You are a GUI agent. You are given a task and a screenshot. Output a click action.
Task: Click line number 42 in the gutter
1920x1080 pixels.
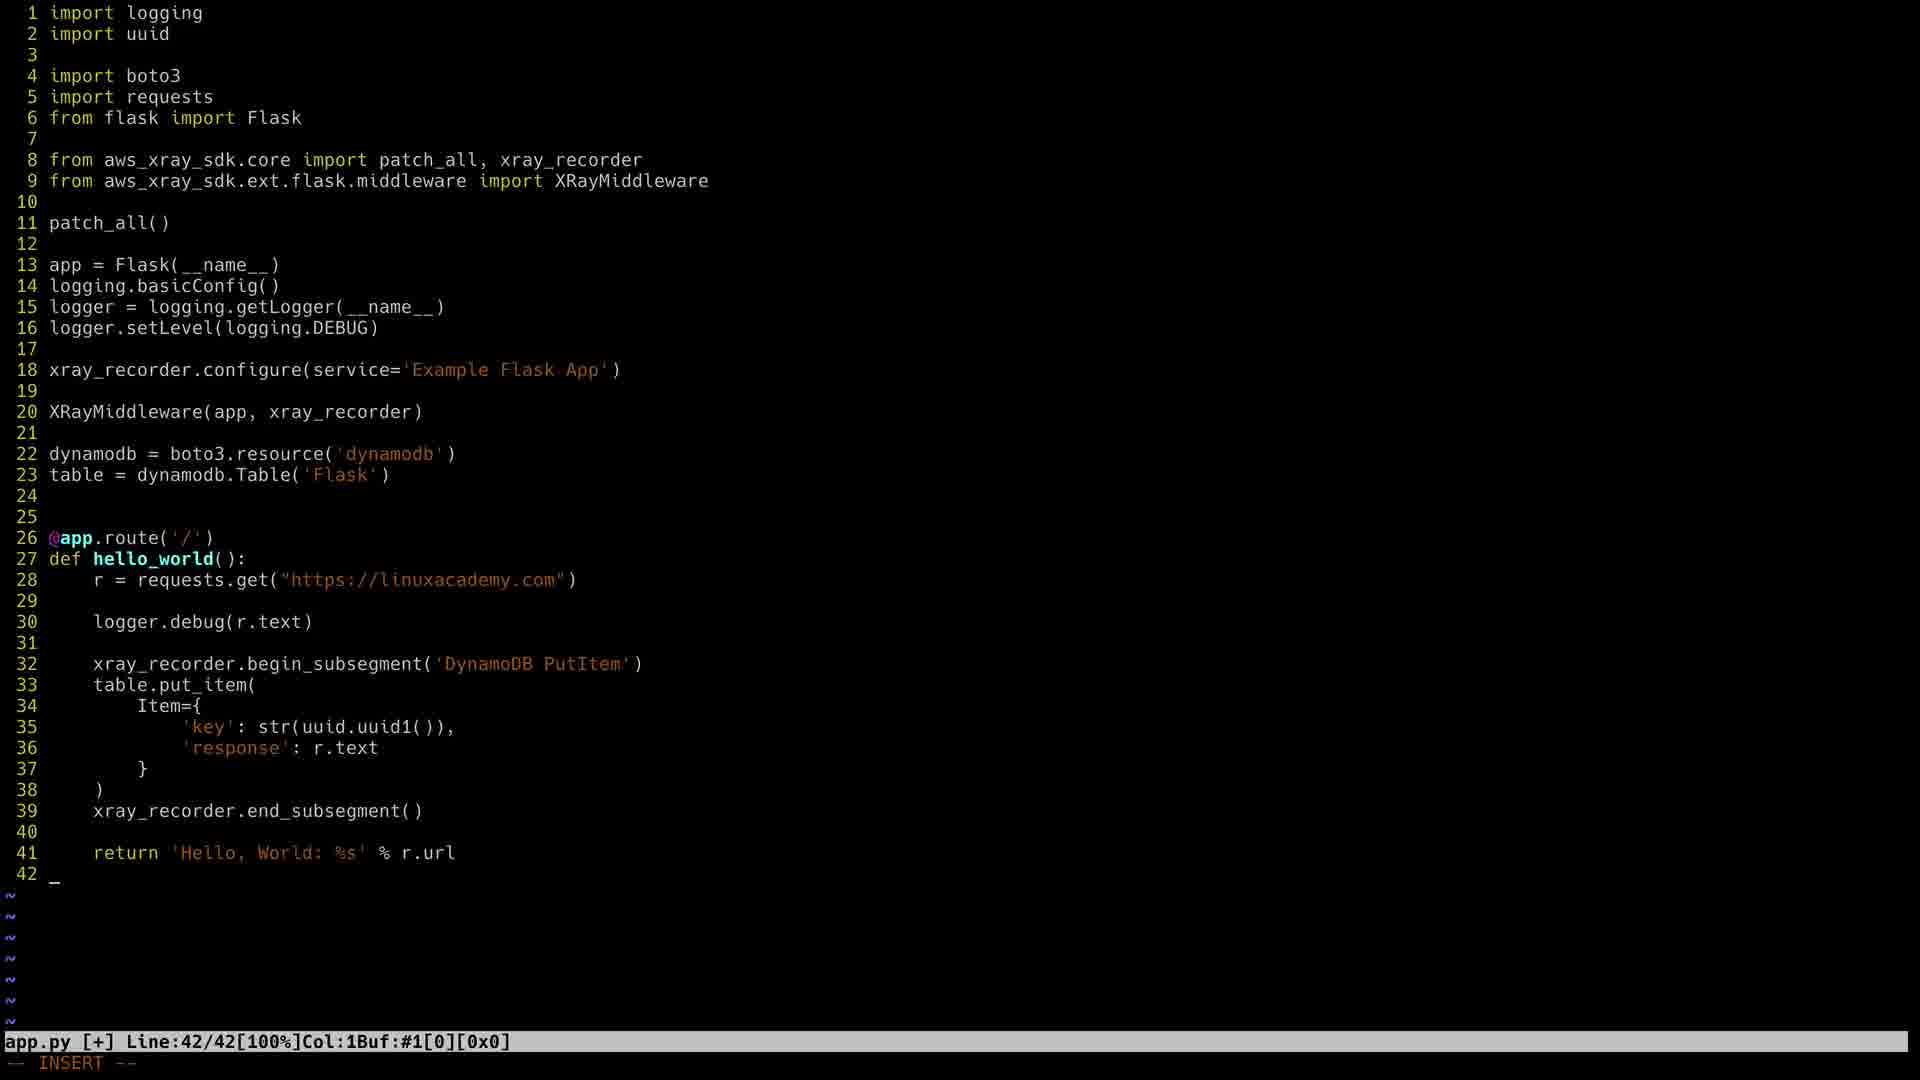tap(27, 874)
